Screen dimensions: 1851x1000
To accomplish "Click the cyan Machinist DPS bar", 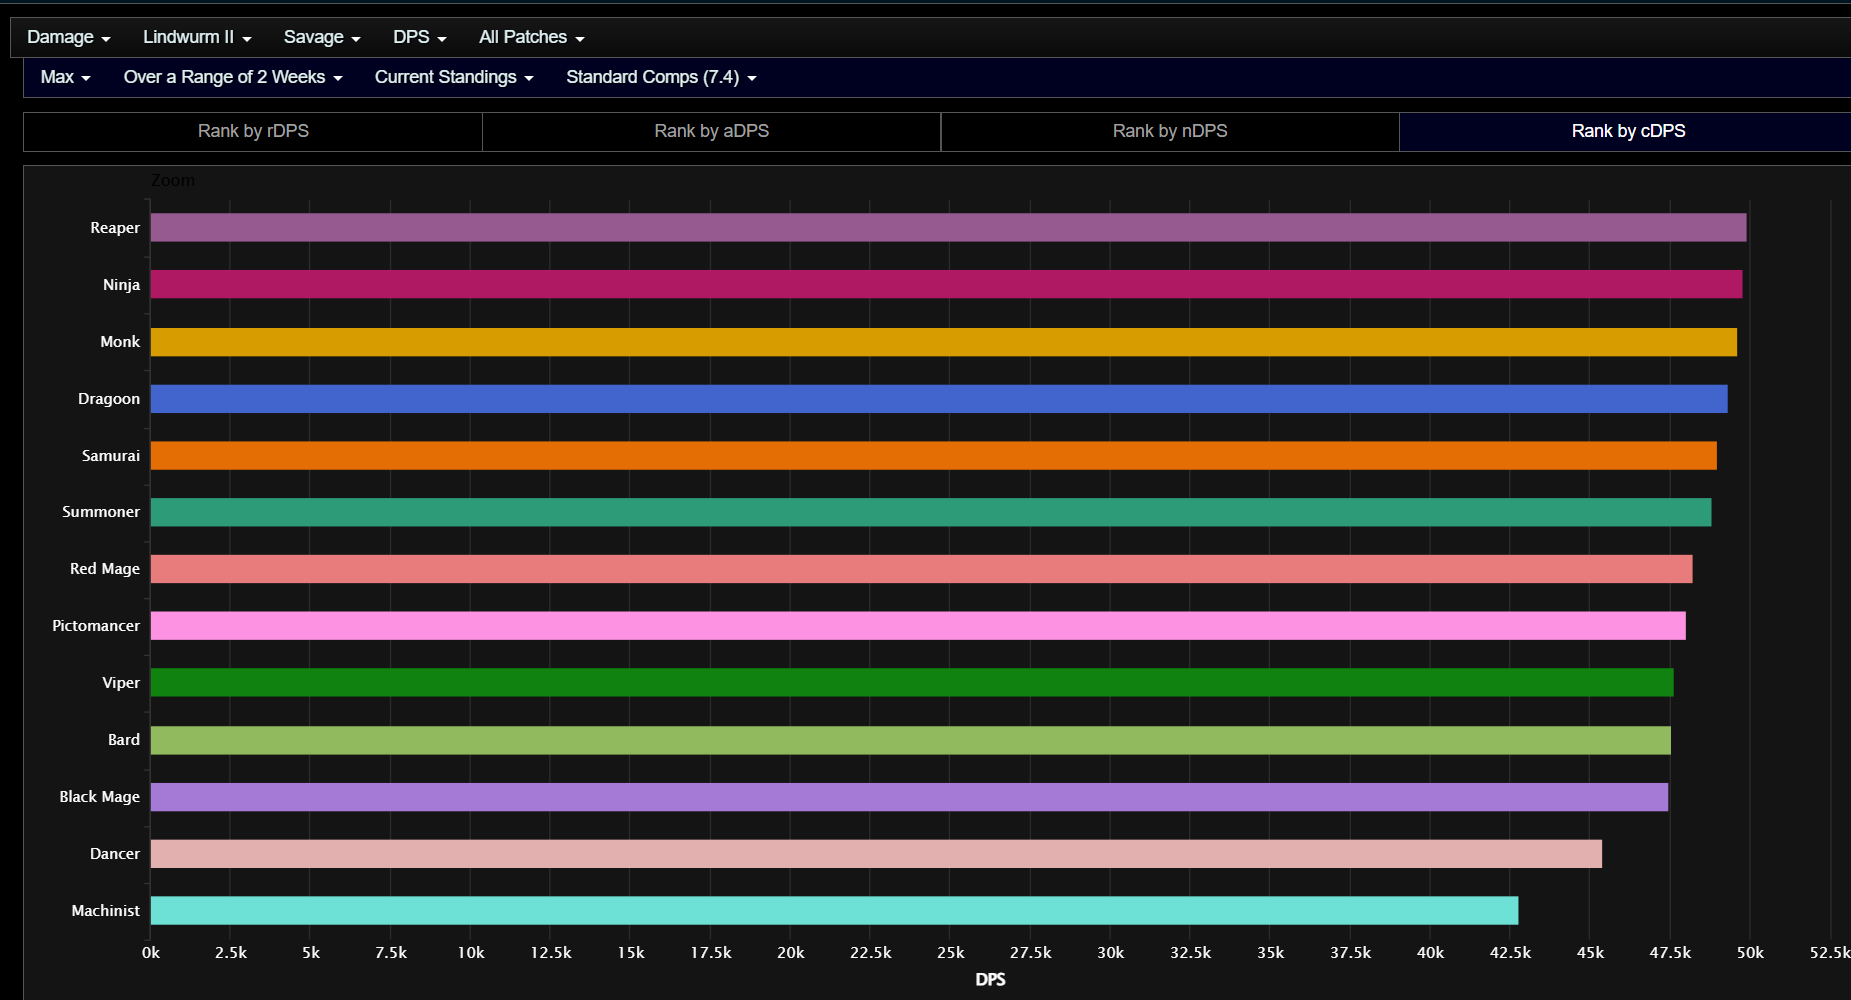I will [834, 911].
